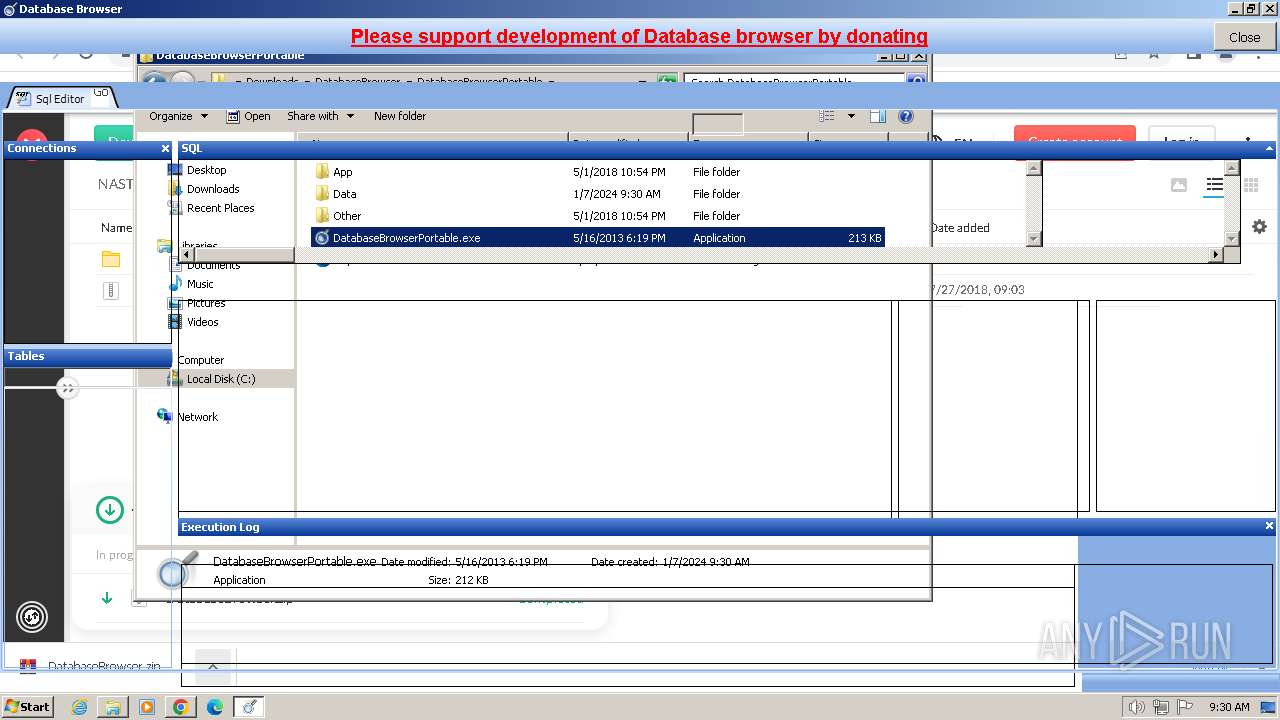Click the SQL pane left scroll arrow
1280x720 pixels.
[x=186, y=255]
